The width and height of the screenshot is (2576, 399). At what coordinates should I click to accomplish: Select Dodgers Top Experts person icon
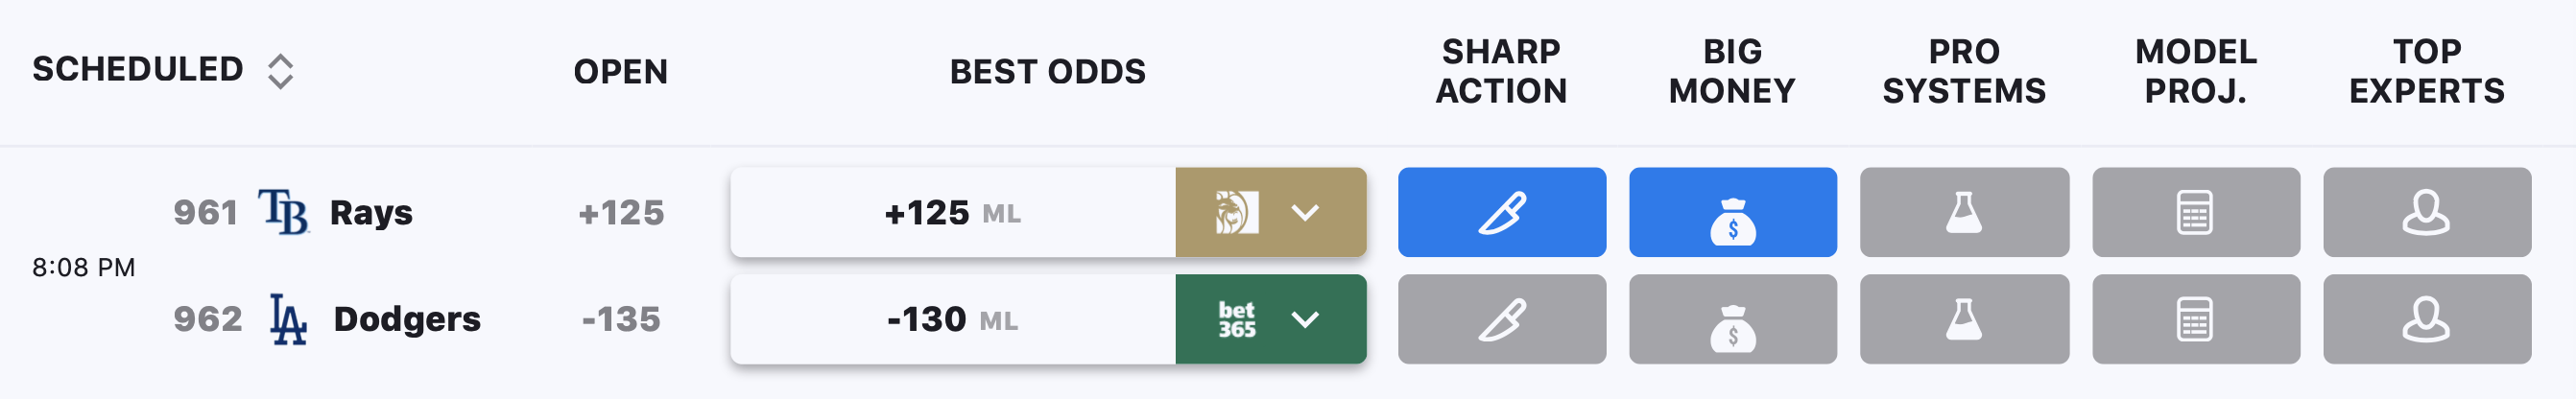[2427, 319]
